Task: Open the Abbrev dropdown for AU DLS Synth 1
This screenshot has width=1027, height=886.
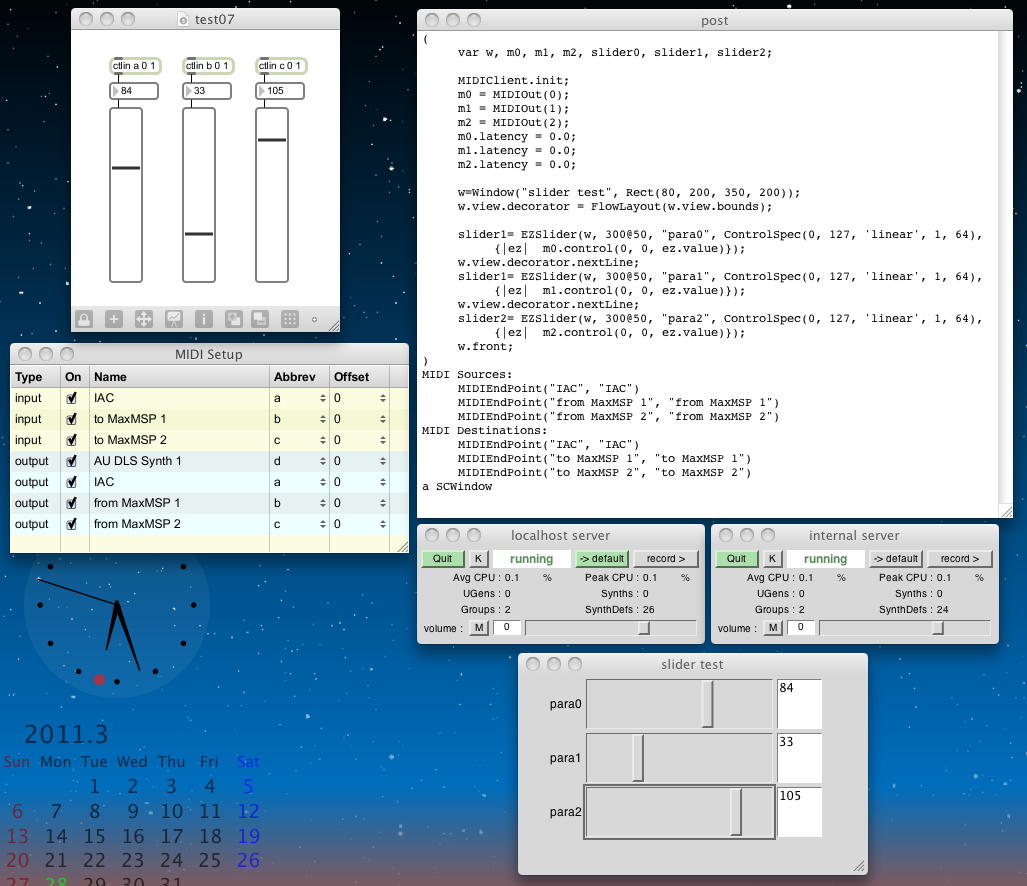Action: pyautogui.click(x=322, y=461)
